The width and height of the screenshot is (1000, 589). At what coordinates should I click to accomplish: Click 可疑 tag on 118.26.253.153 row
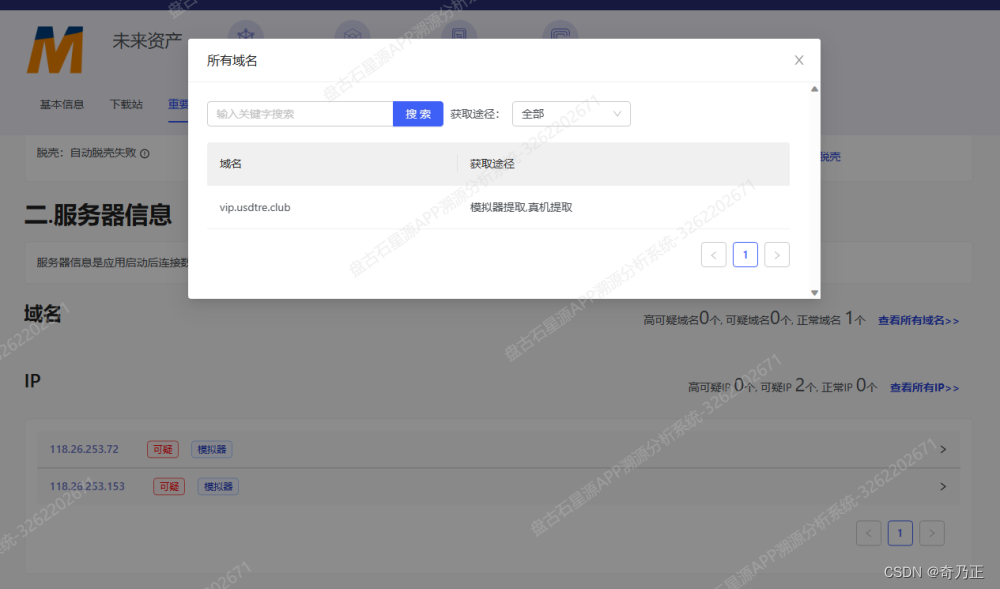169,486
